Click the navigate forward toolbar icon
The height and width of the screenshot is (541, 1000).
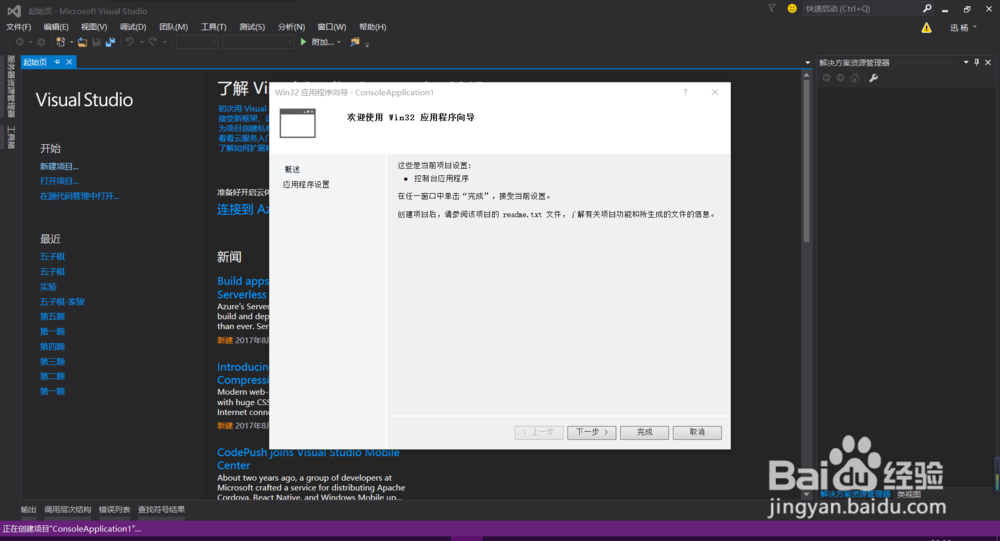[41, 42]
